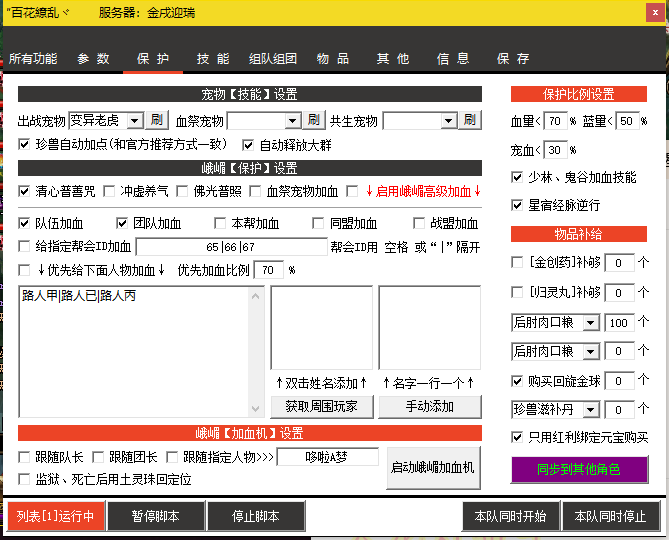Open 共生宠物 dropdown

(449, 121)
